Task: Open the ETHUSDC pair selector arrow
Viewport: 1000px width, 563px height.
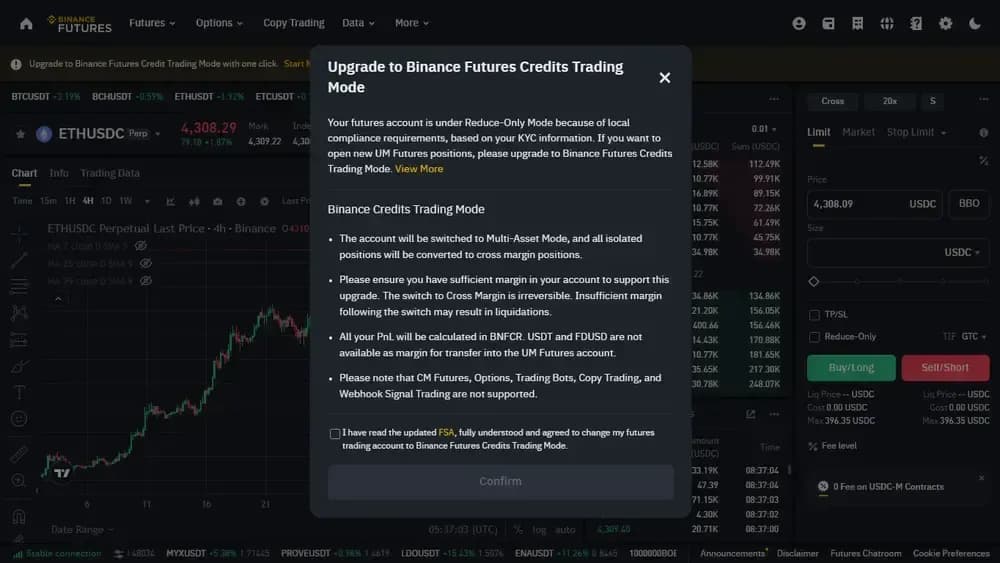Action: click(x=158, y=134)
